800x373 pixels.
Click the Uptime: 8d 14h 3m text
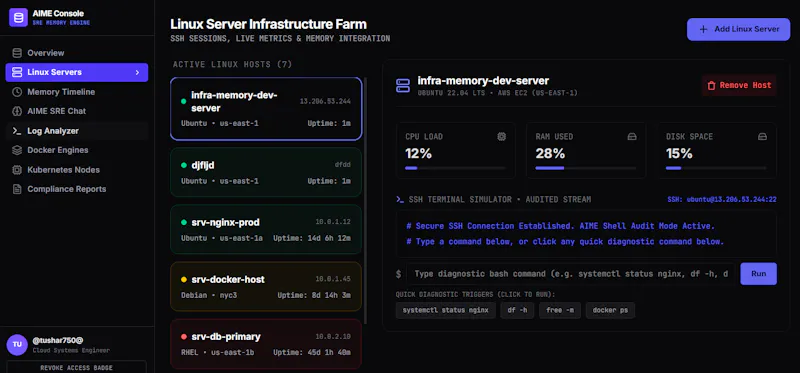tap(314, 295)
